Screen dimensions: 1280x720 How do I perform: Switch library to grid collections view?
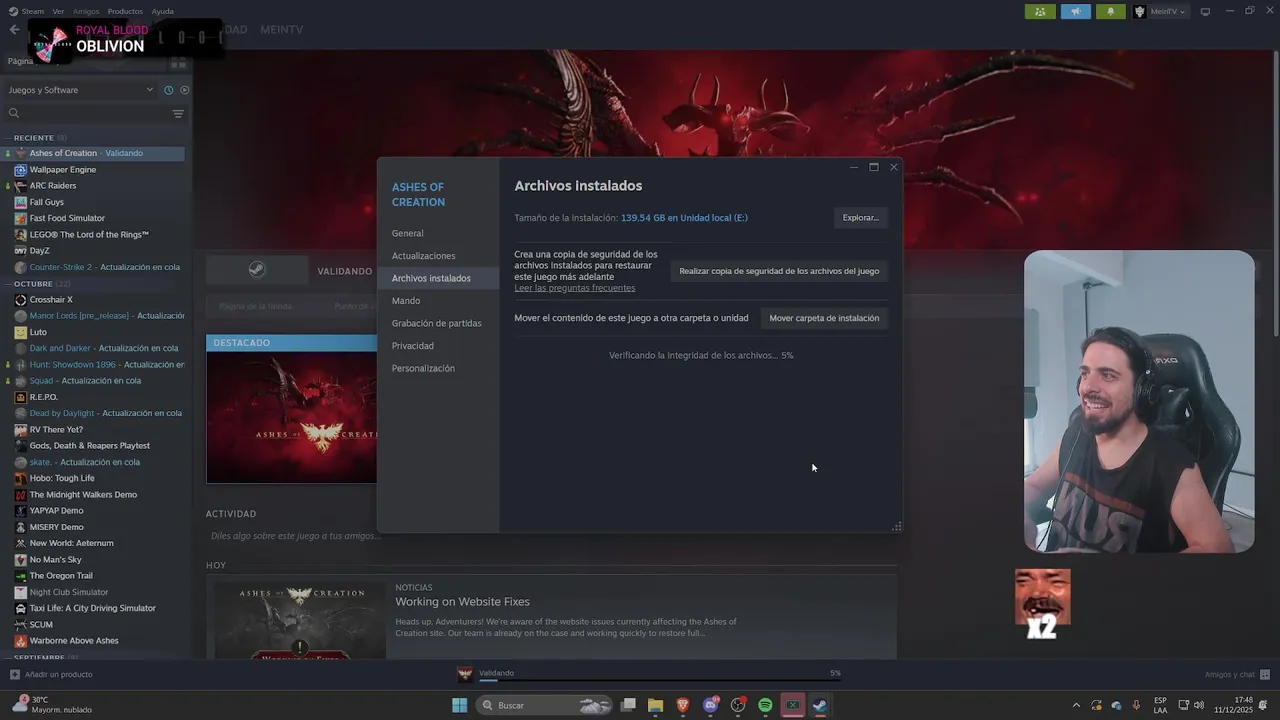point(178,62)
